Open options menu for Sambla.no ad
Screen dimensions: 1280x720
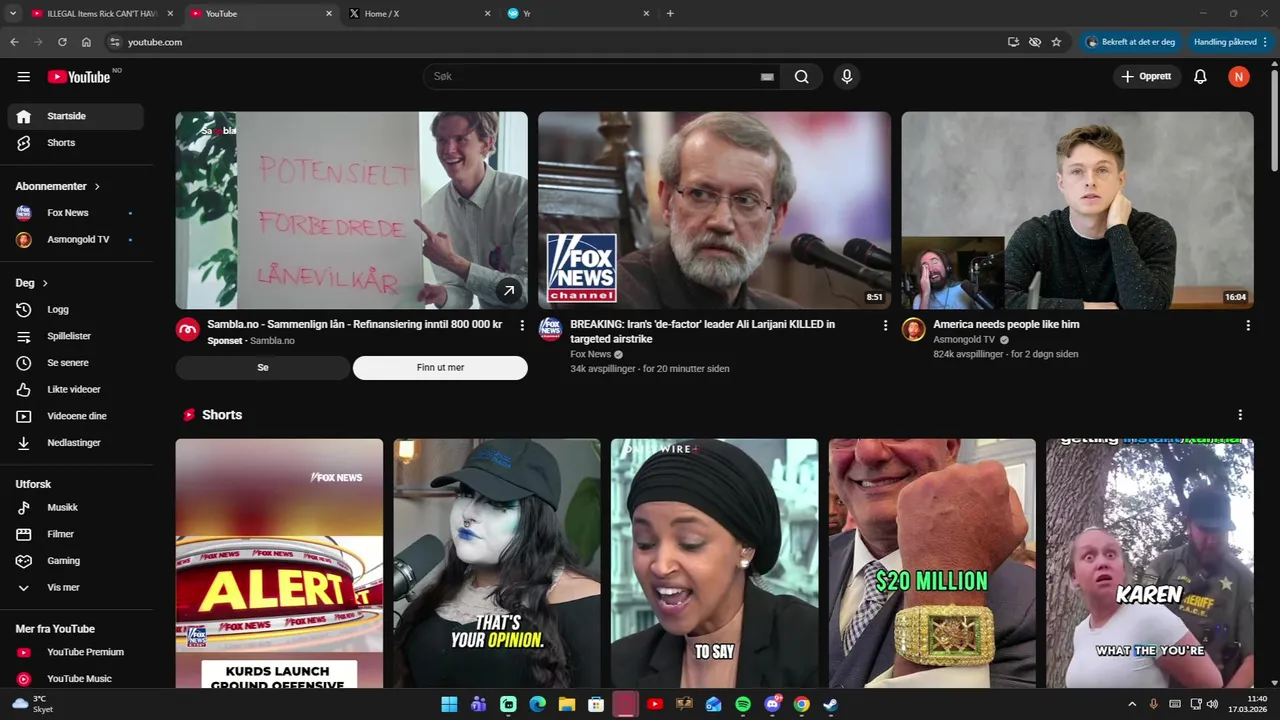[522, 325]
